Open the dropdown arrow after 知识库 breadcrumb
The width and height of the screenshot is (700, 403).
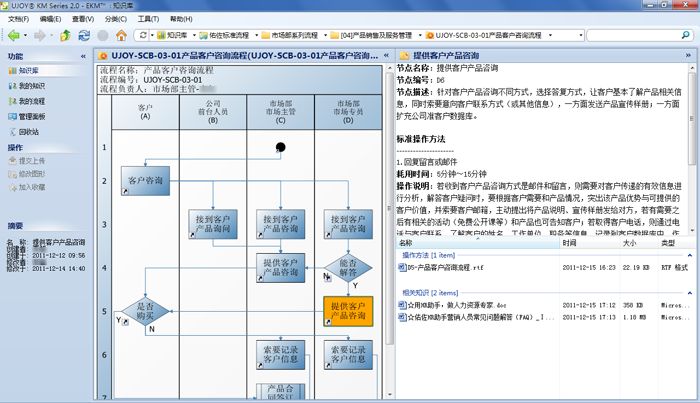(x=194, y=35)
